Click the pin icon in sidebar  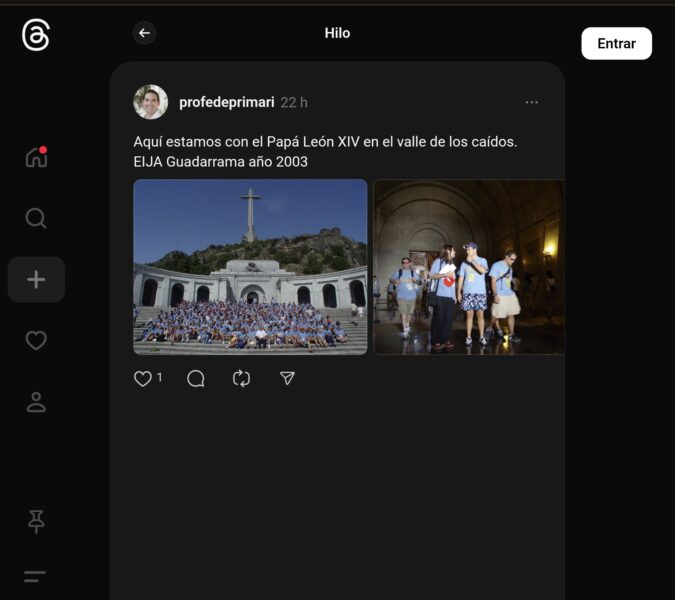coord(36,522)
